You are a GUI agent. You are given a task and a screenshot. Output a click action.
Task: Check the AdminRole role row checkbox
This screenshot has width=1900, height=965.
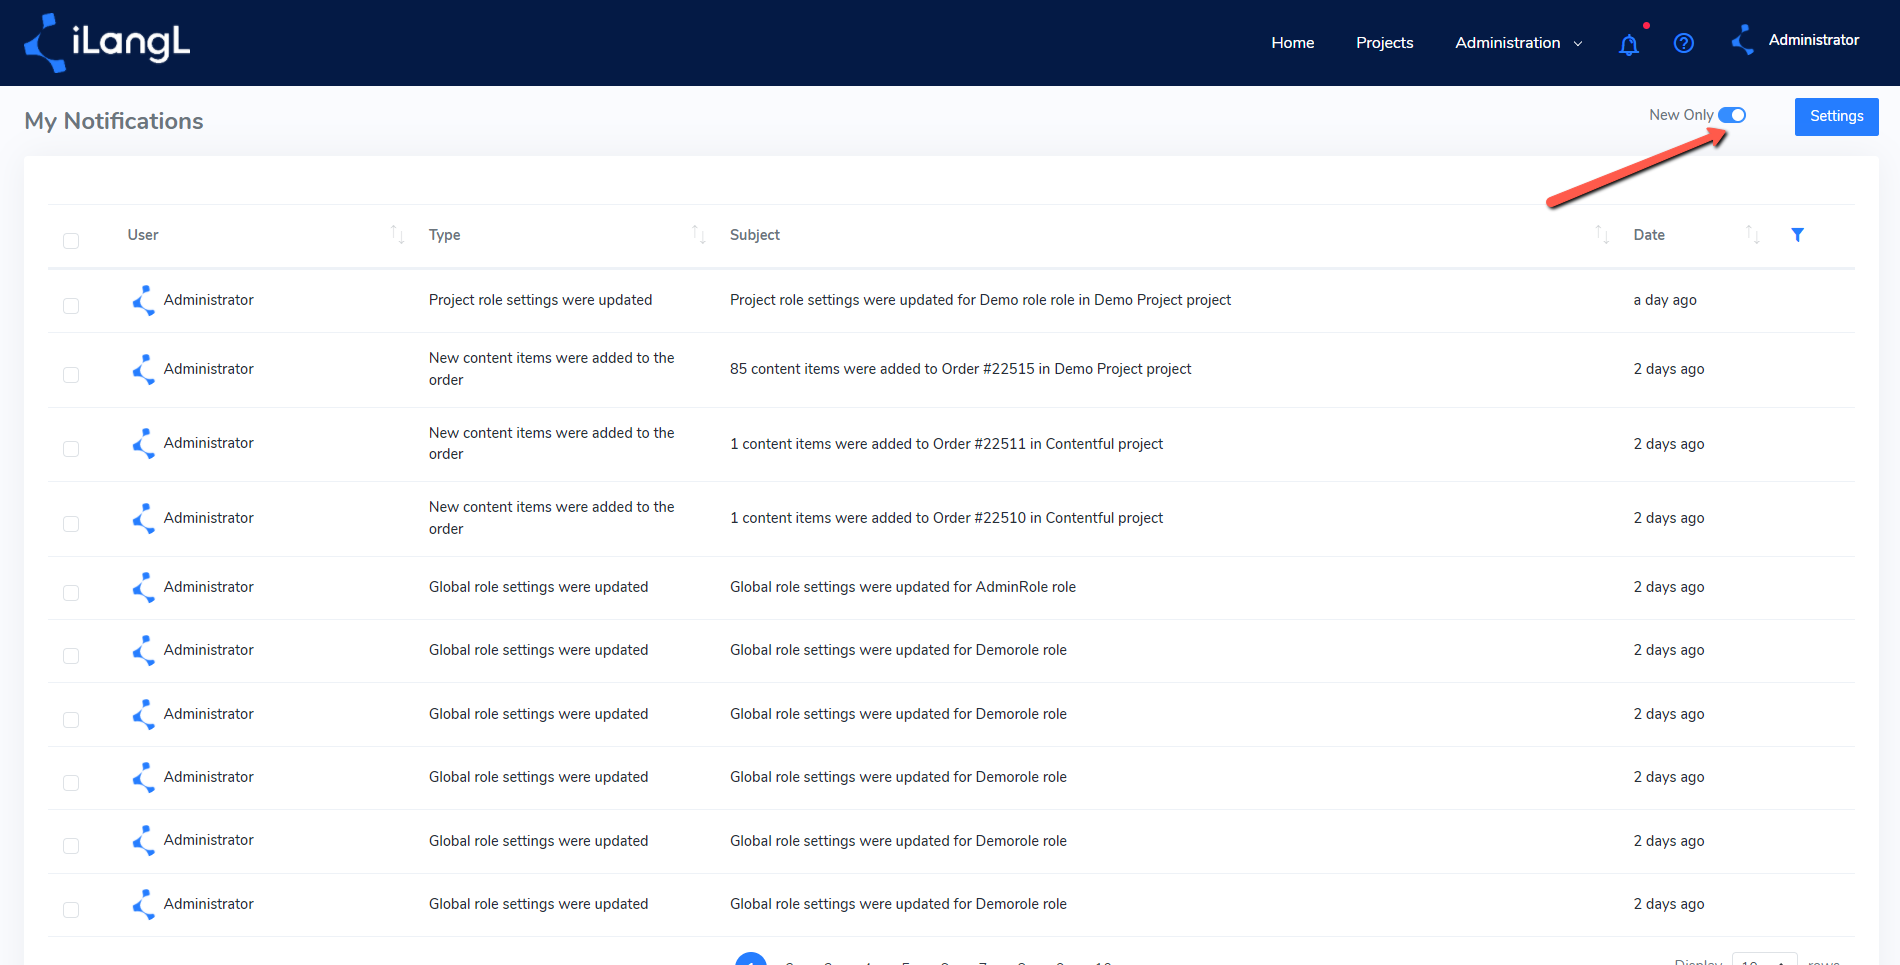(x=71, y=593)
